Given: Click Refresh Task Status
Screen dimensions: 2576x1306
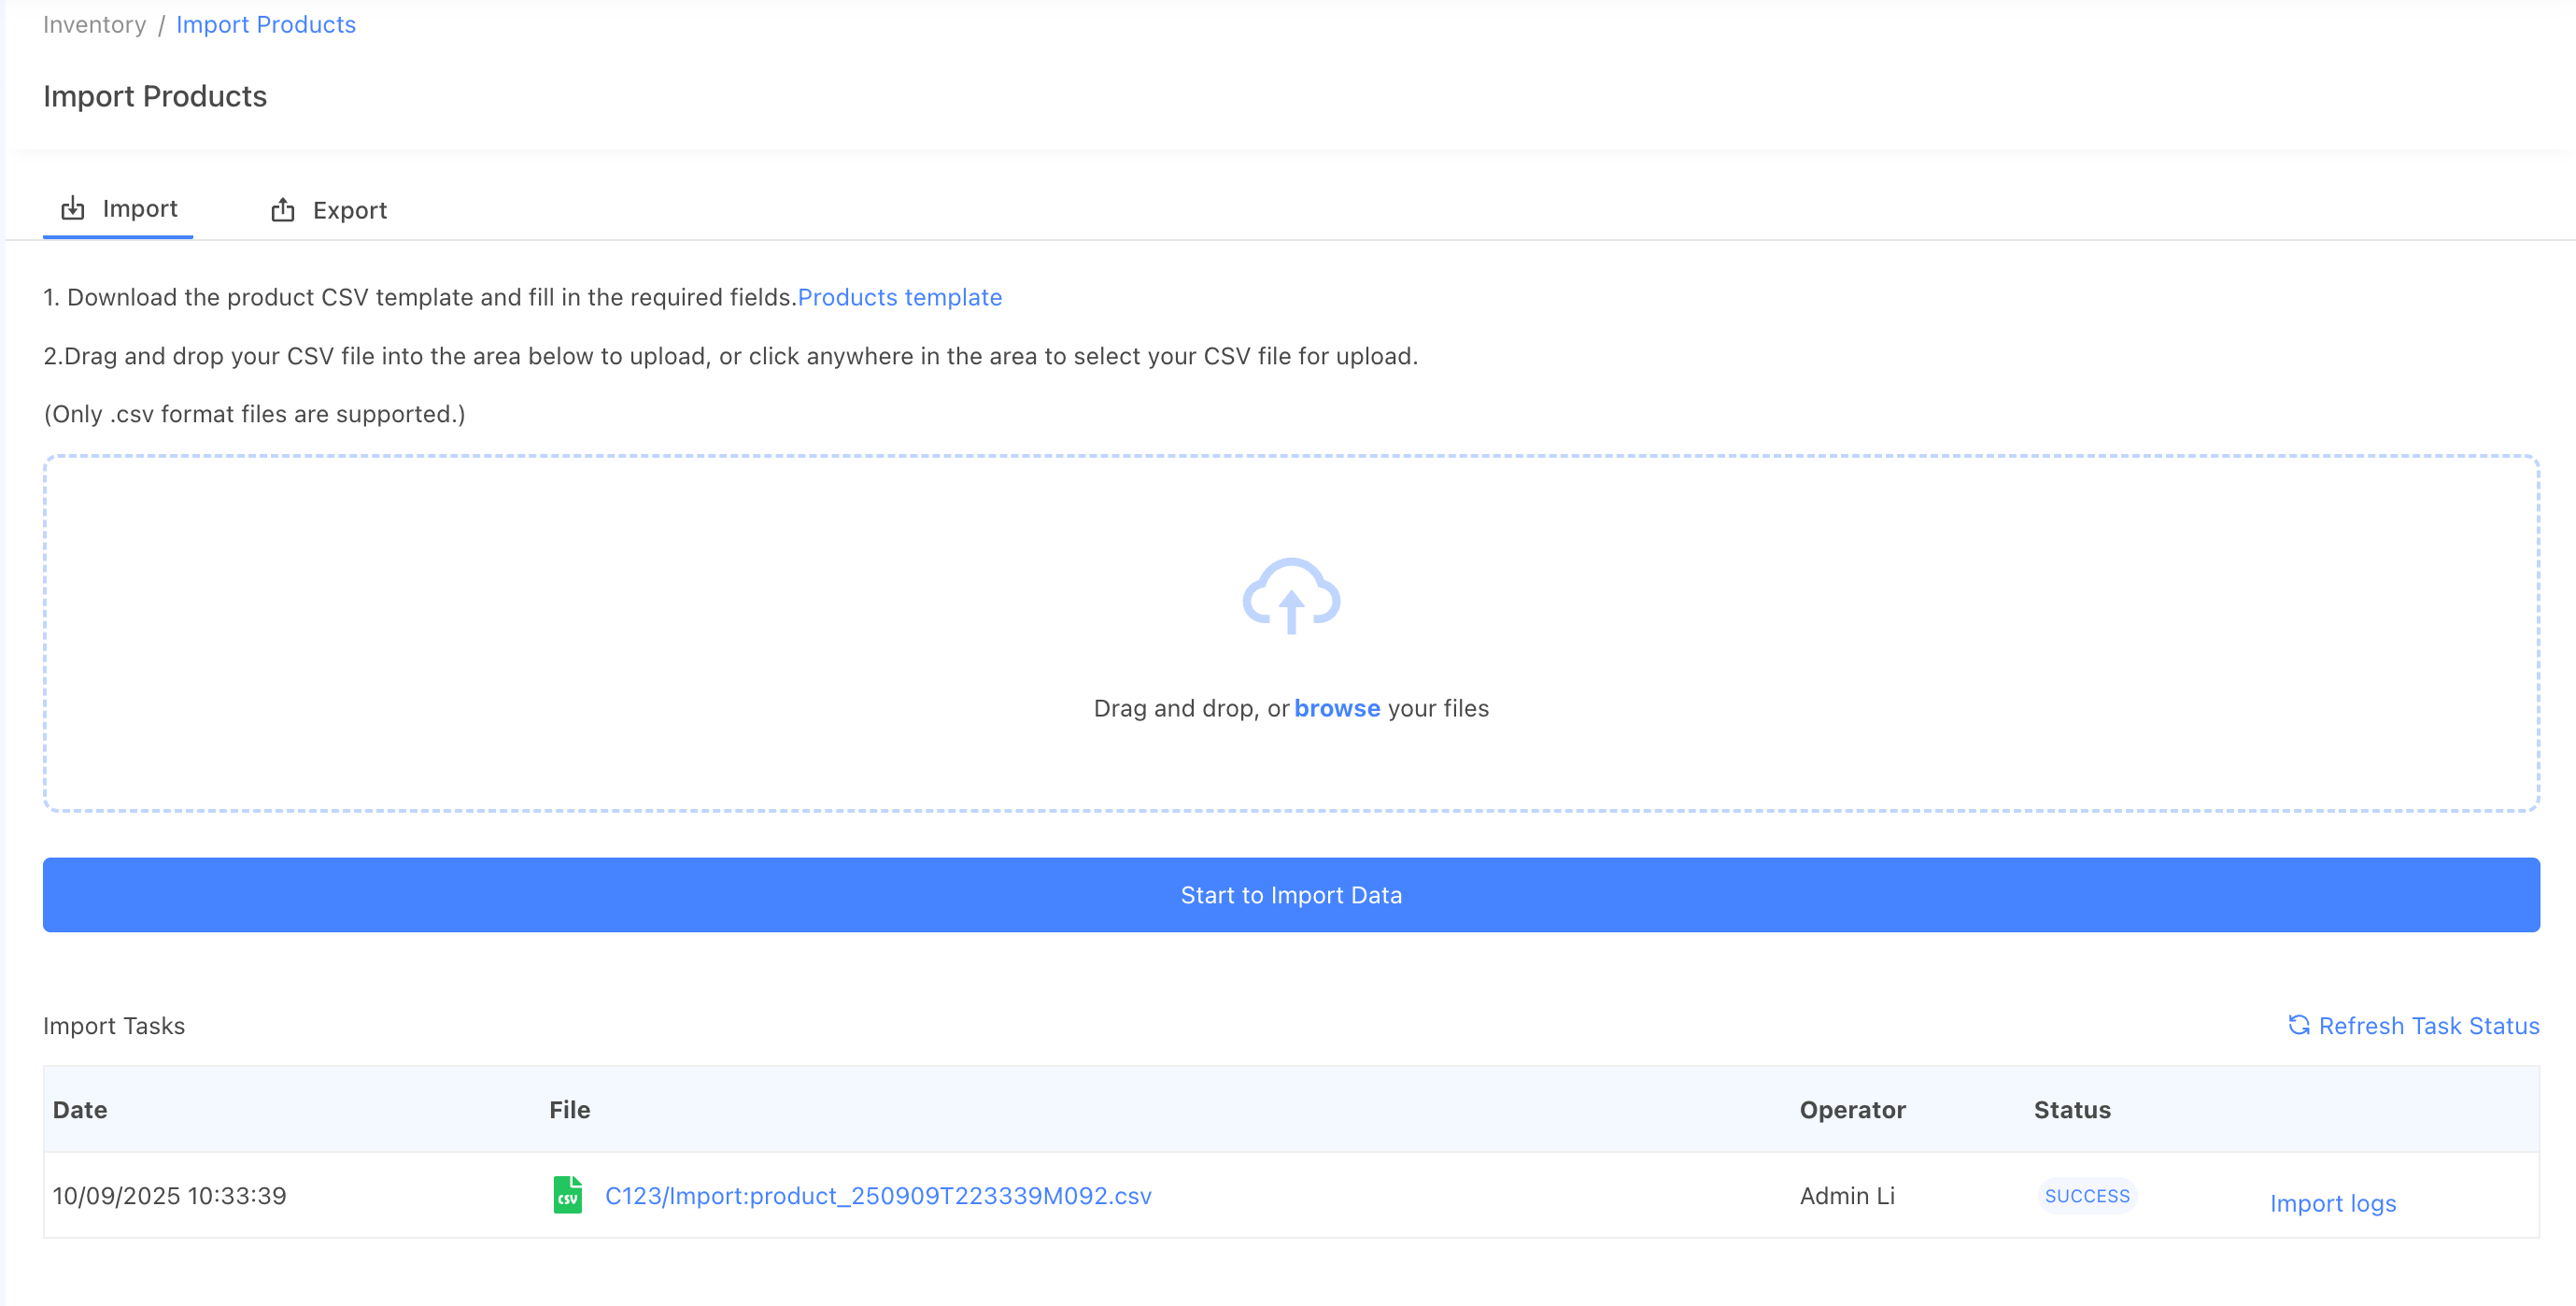Looking at the screenshot, I should click(2428, 1026).
